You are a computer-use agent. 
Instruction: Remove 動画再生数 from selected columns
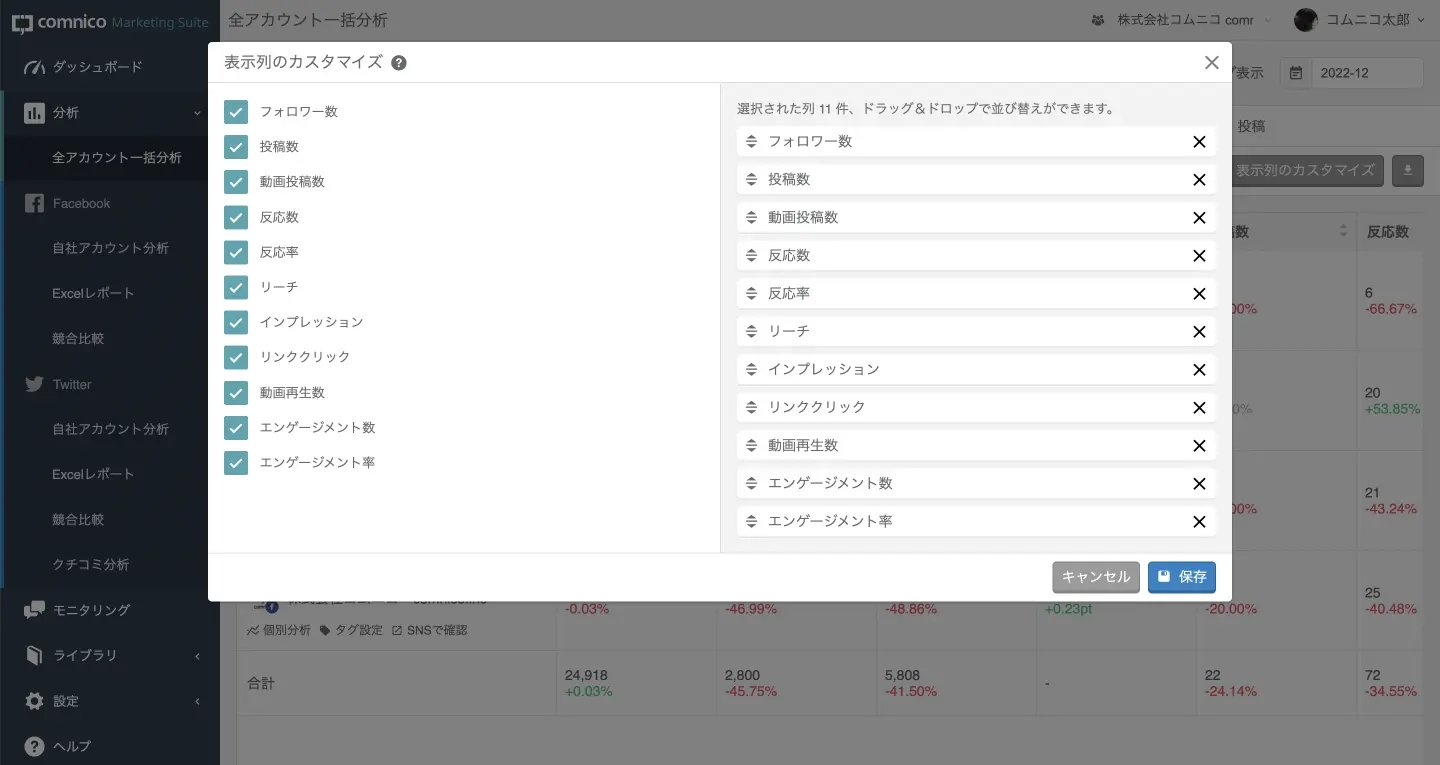(x=1199, y=446)
